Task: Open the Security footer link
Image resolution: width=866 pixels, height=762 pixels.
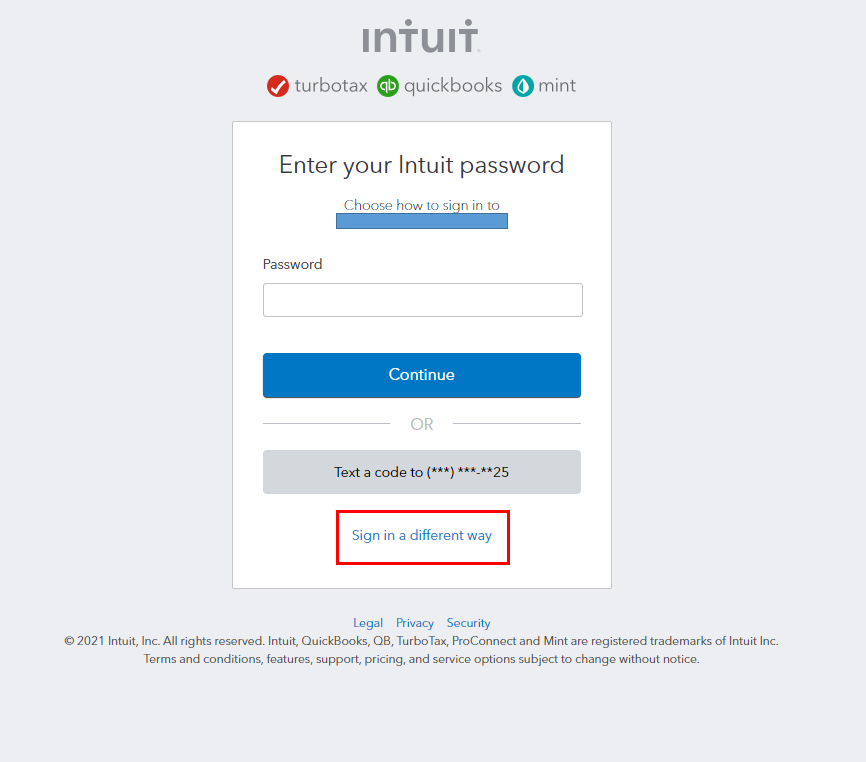Action: pyautogui.click(x=468, y=623)
